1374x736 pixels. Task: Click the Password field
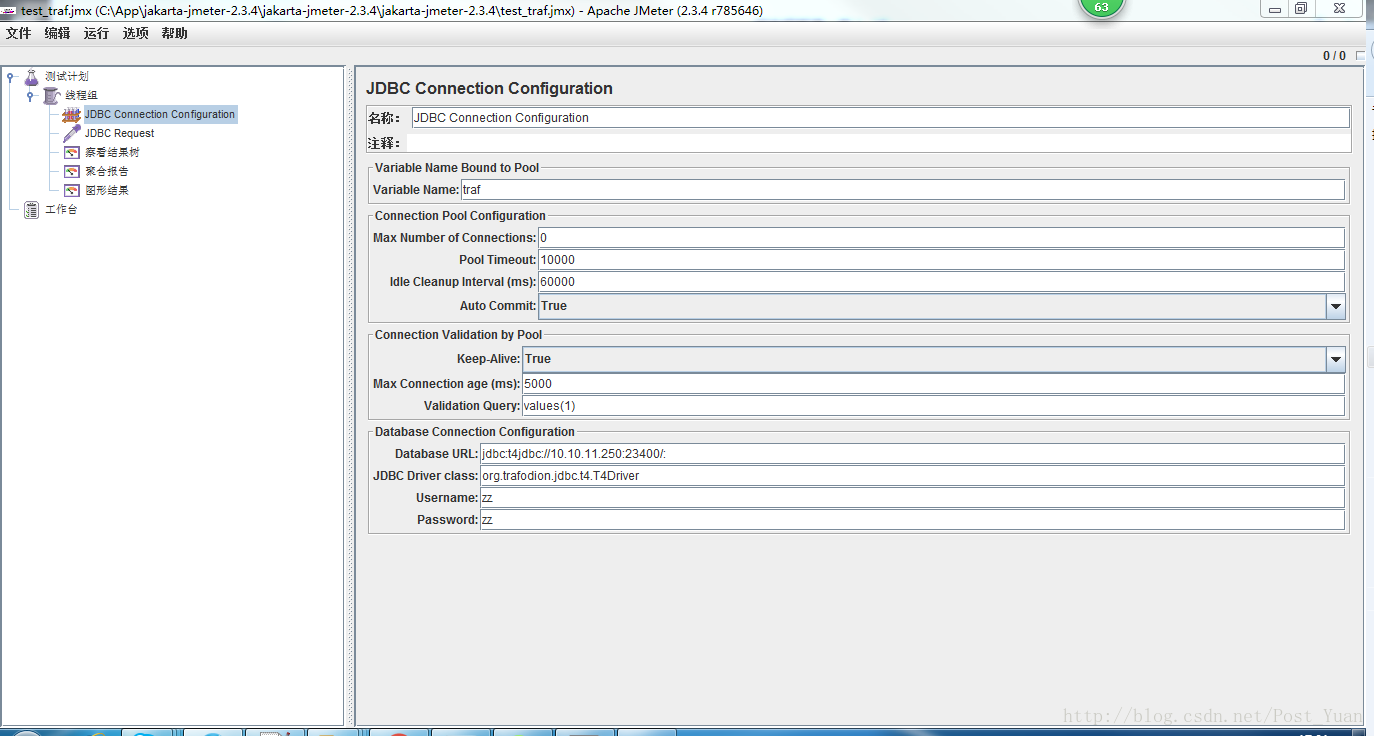click(x=912, y=520)
